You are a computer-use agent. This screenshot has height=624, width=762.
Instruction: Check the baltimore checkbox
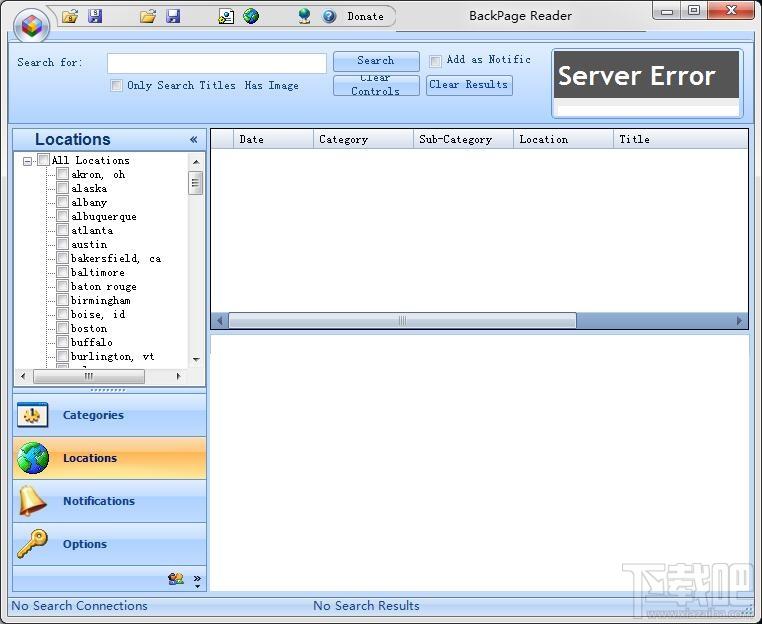[x=63, y=272]
